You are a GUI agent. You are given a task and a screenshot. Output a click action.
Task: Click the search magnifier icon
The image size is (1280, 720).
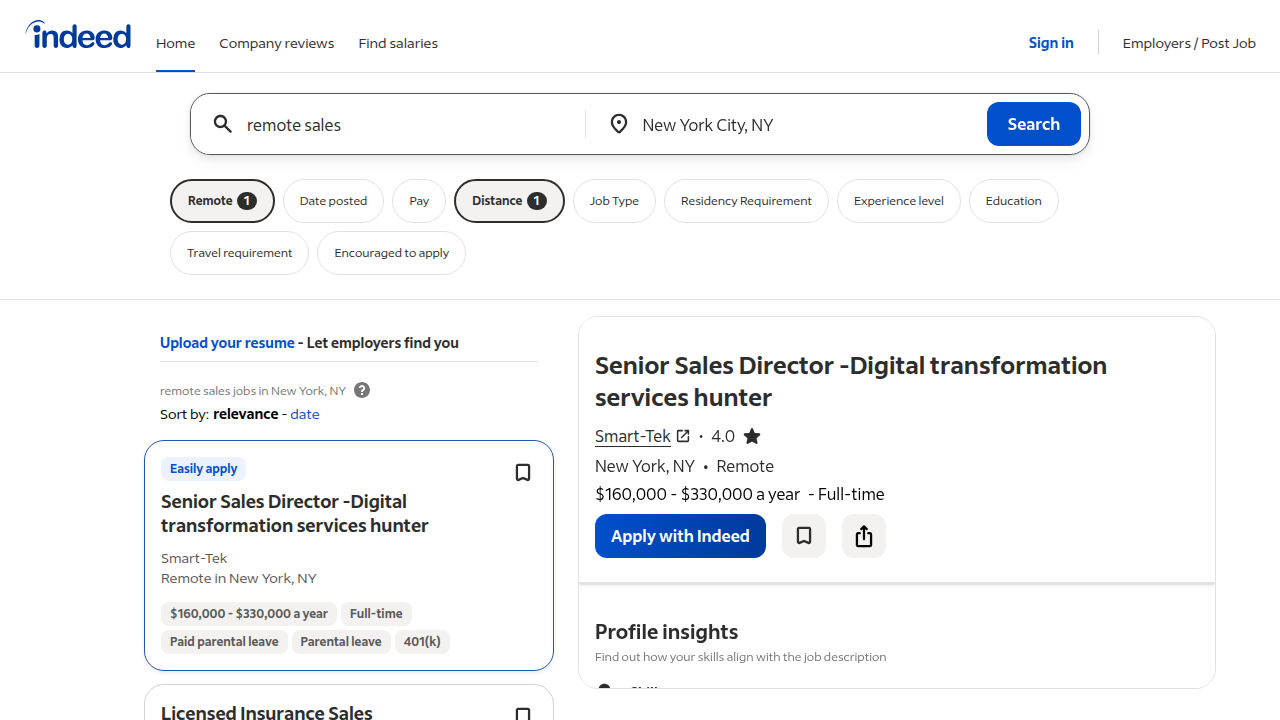[x=223, y=124]
